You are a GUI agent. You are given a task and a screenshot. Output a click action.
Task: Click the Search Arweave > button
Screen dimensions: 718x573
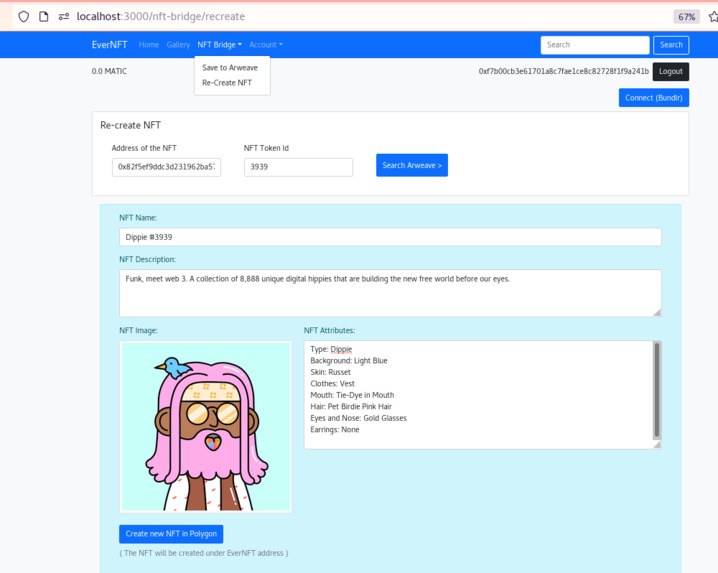tap(412, 165)
